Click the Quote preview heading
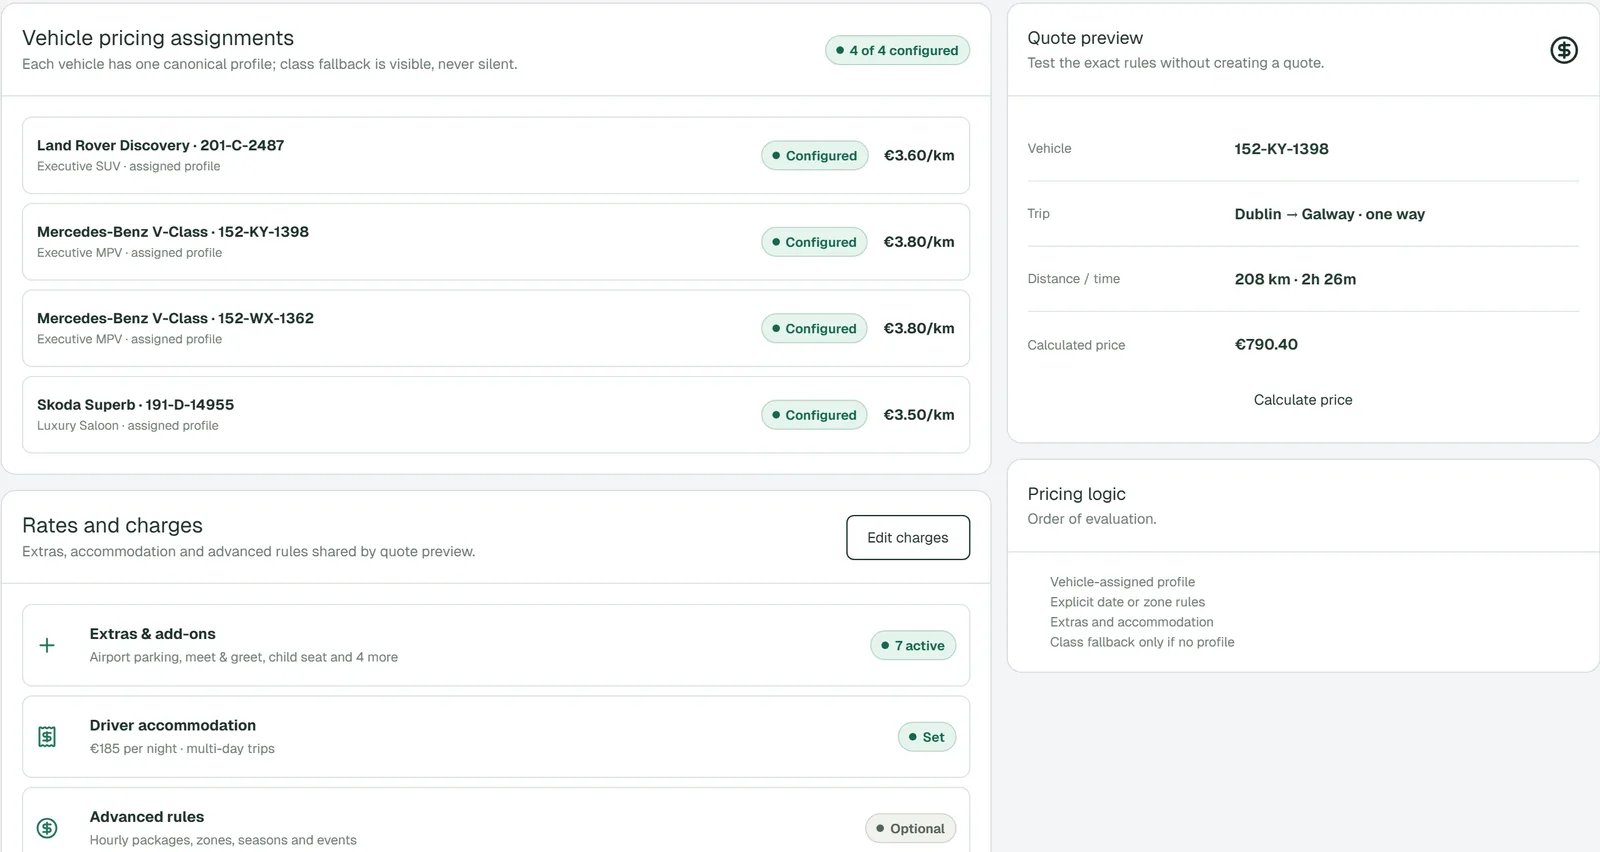Viewport: 1600px width, 852px height. (1085, 38)
